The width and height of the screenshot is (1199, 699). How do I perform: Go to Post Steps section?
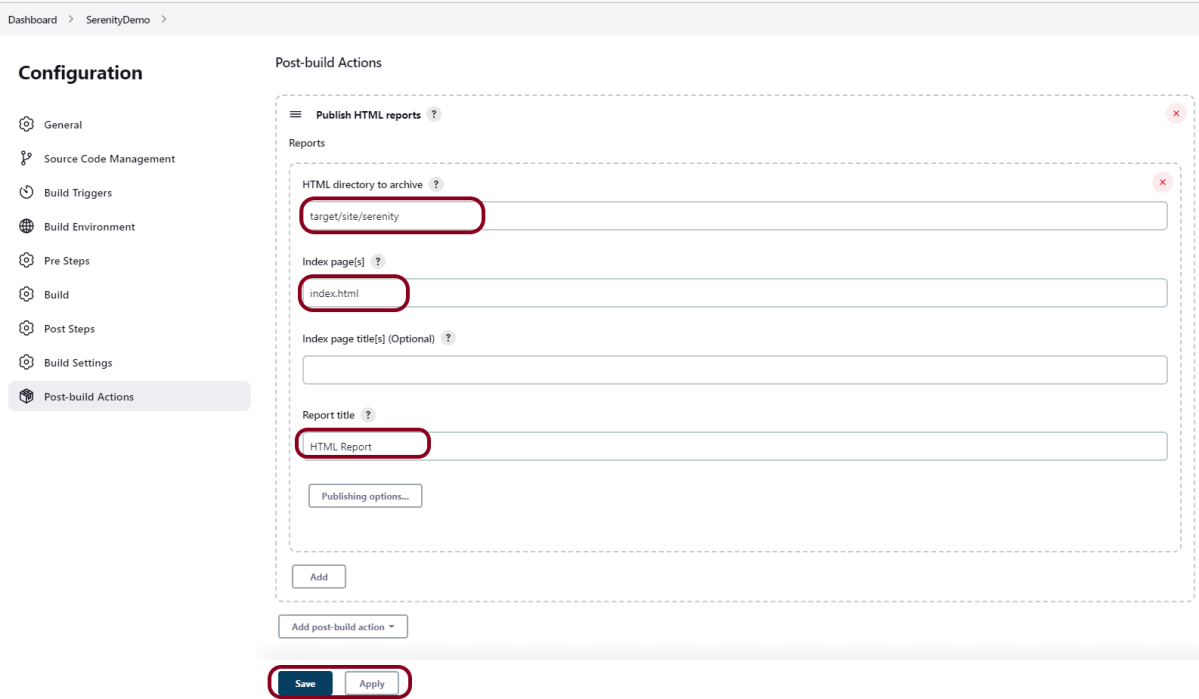click(69, 329)
